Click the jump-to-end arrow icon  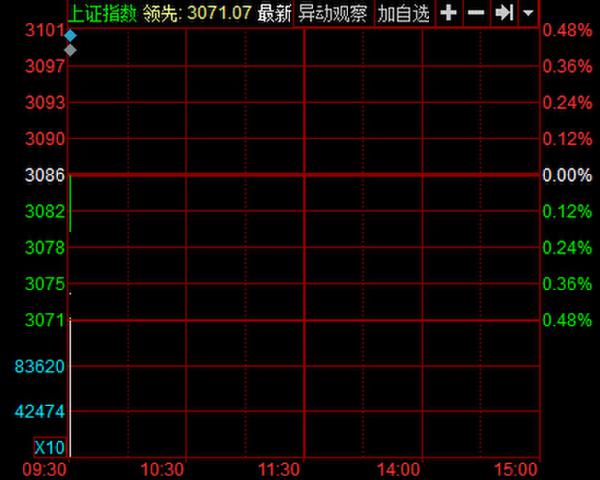click(x=505, y=13)
